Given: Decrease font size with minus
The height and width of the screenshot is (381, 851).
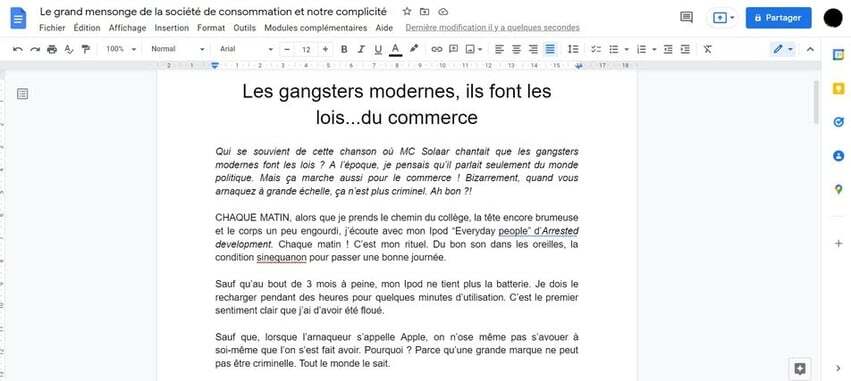Looking at the screenshot, I should click(x=288, y=49).
